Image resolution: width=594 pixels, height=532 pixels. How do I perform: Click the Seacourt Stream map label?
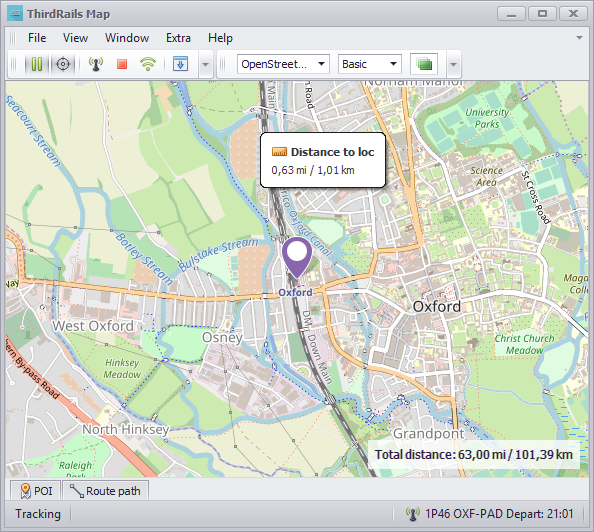(33, 131)
